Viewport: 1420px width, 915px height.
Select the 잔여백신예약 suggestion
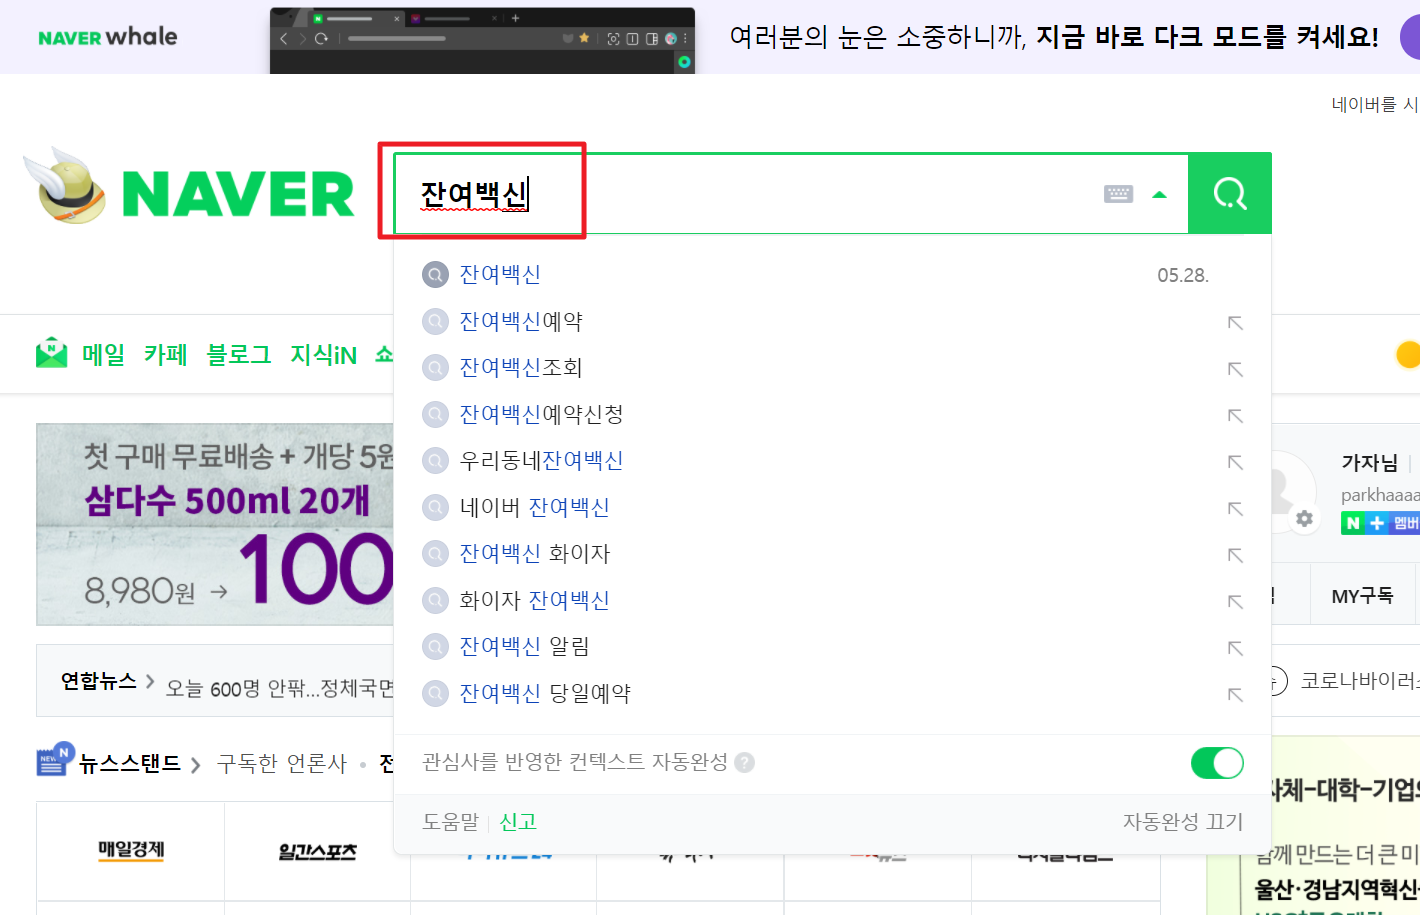pos(521,321)
